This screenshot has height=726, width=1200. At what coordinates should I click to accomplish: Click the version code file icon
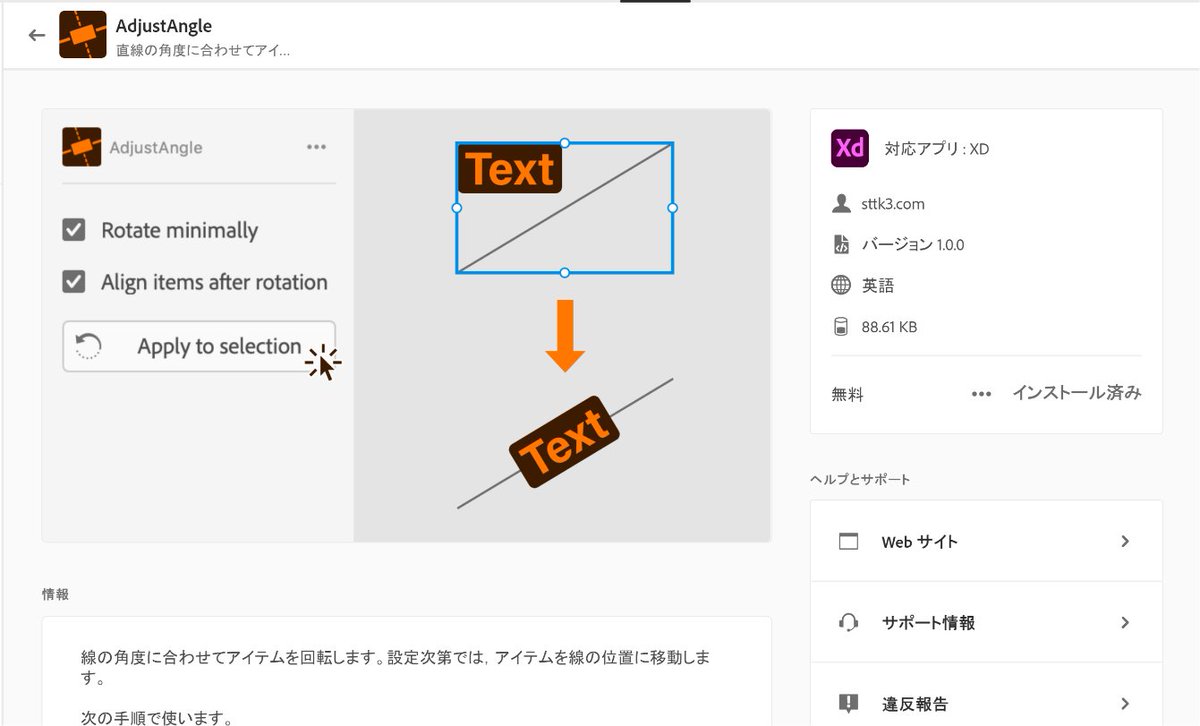tap(841, 244)
